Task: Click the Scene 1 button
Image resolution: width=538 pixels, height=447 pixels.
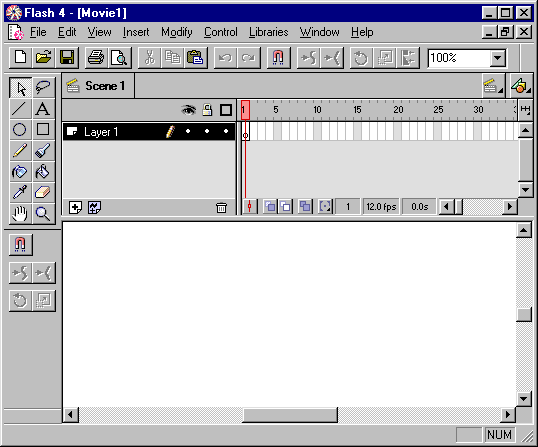Action: pos(98,86)
